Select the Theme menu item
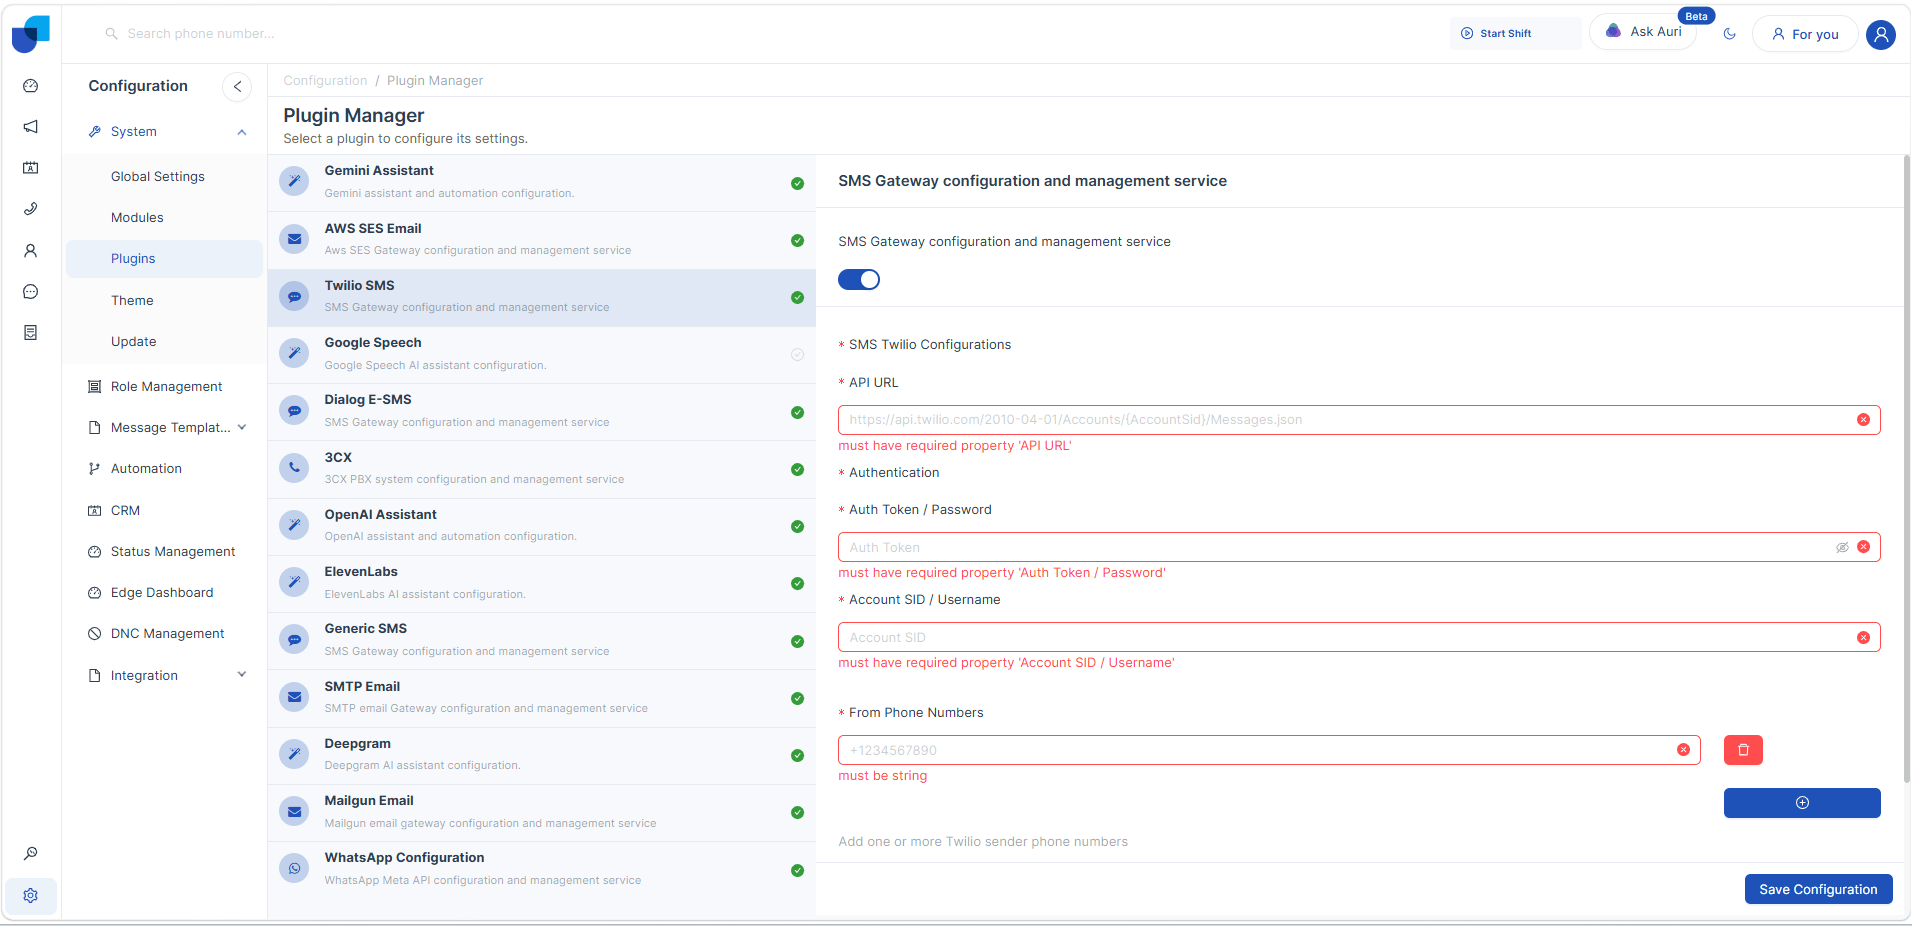This screenshot has height=926, width=1912. [x=132, y=301]
